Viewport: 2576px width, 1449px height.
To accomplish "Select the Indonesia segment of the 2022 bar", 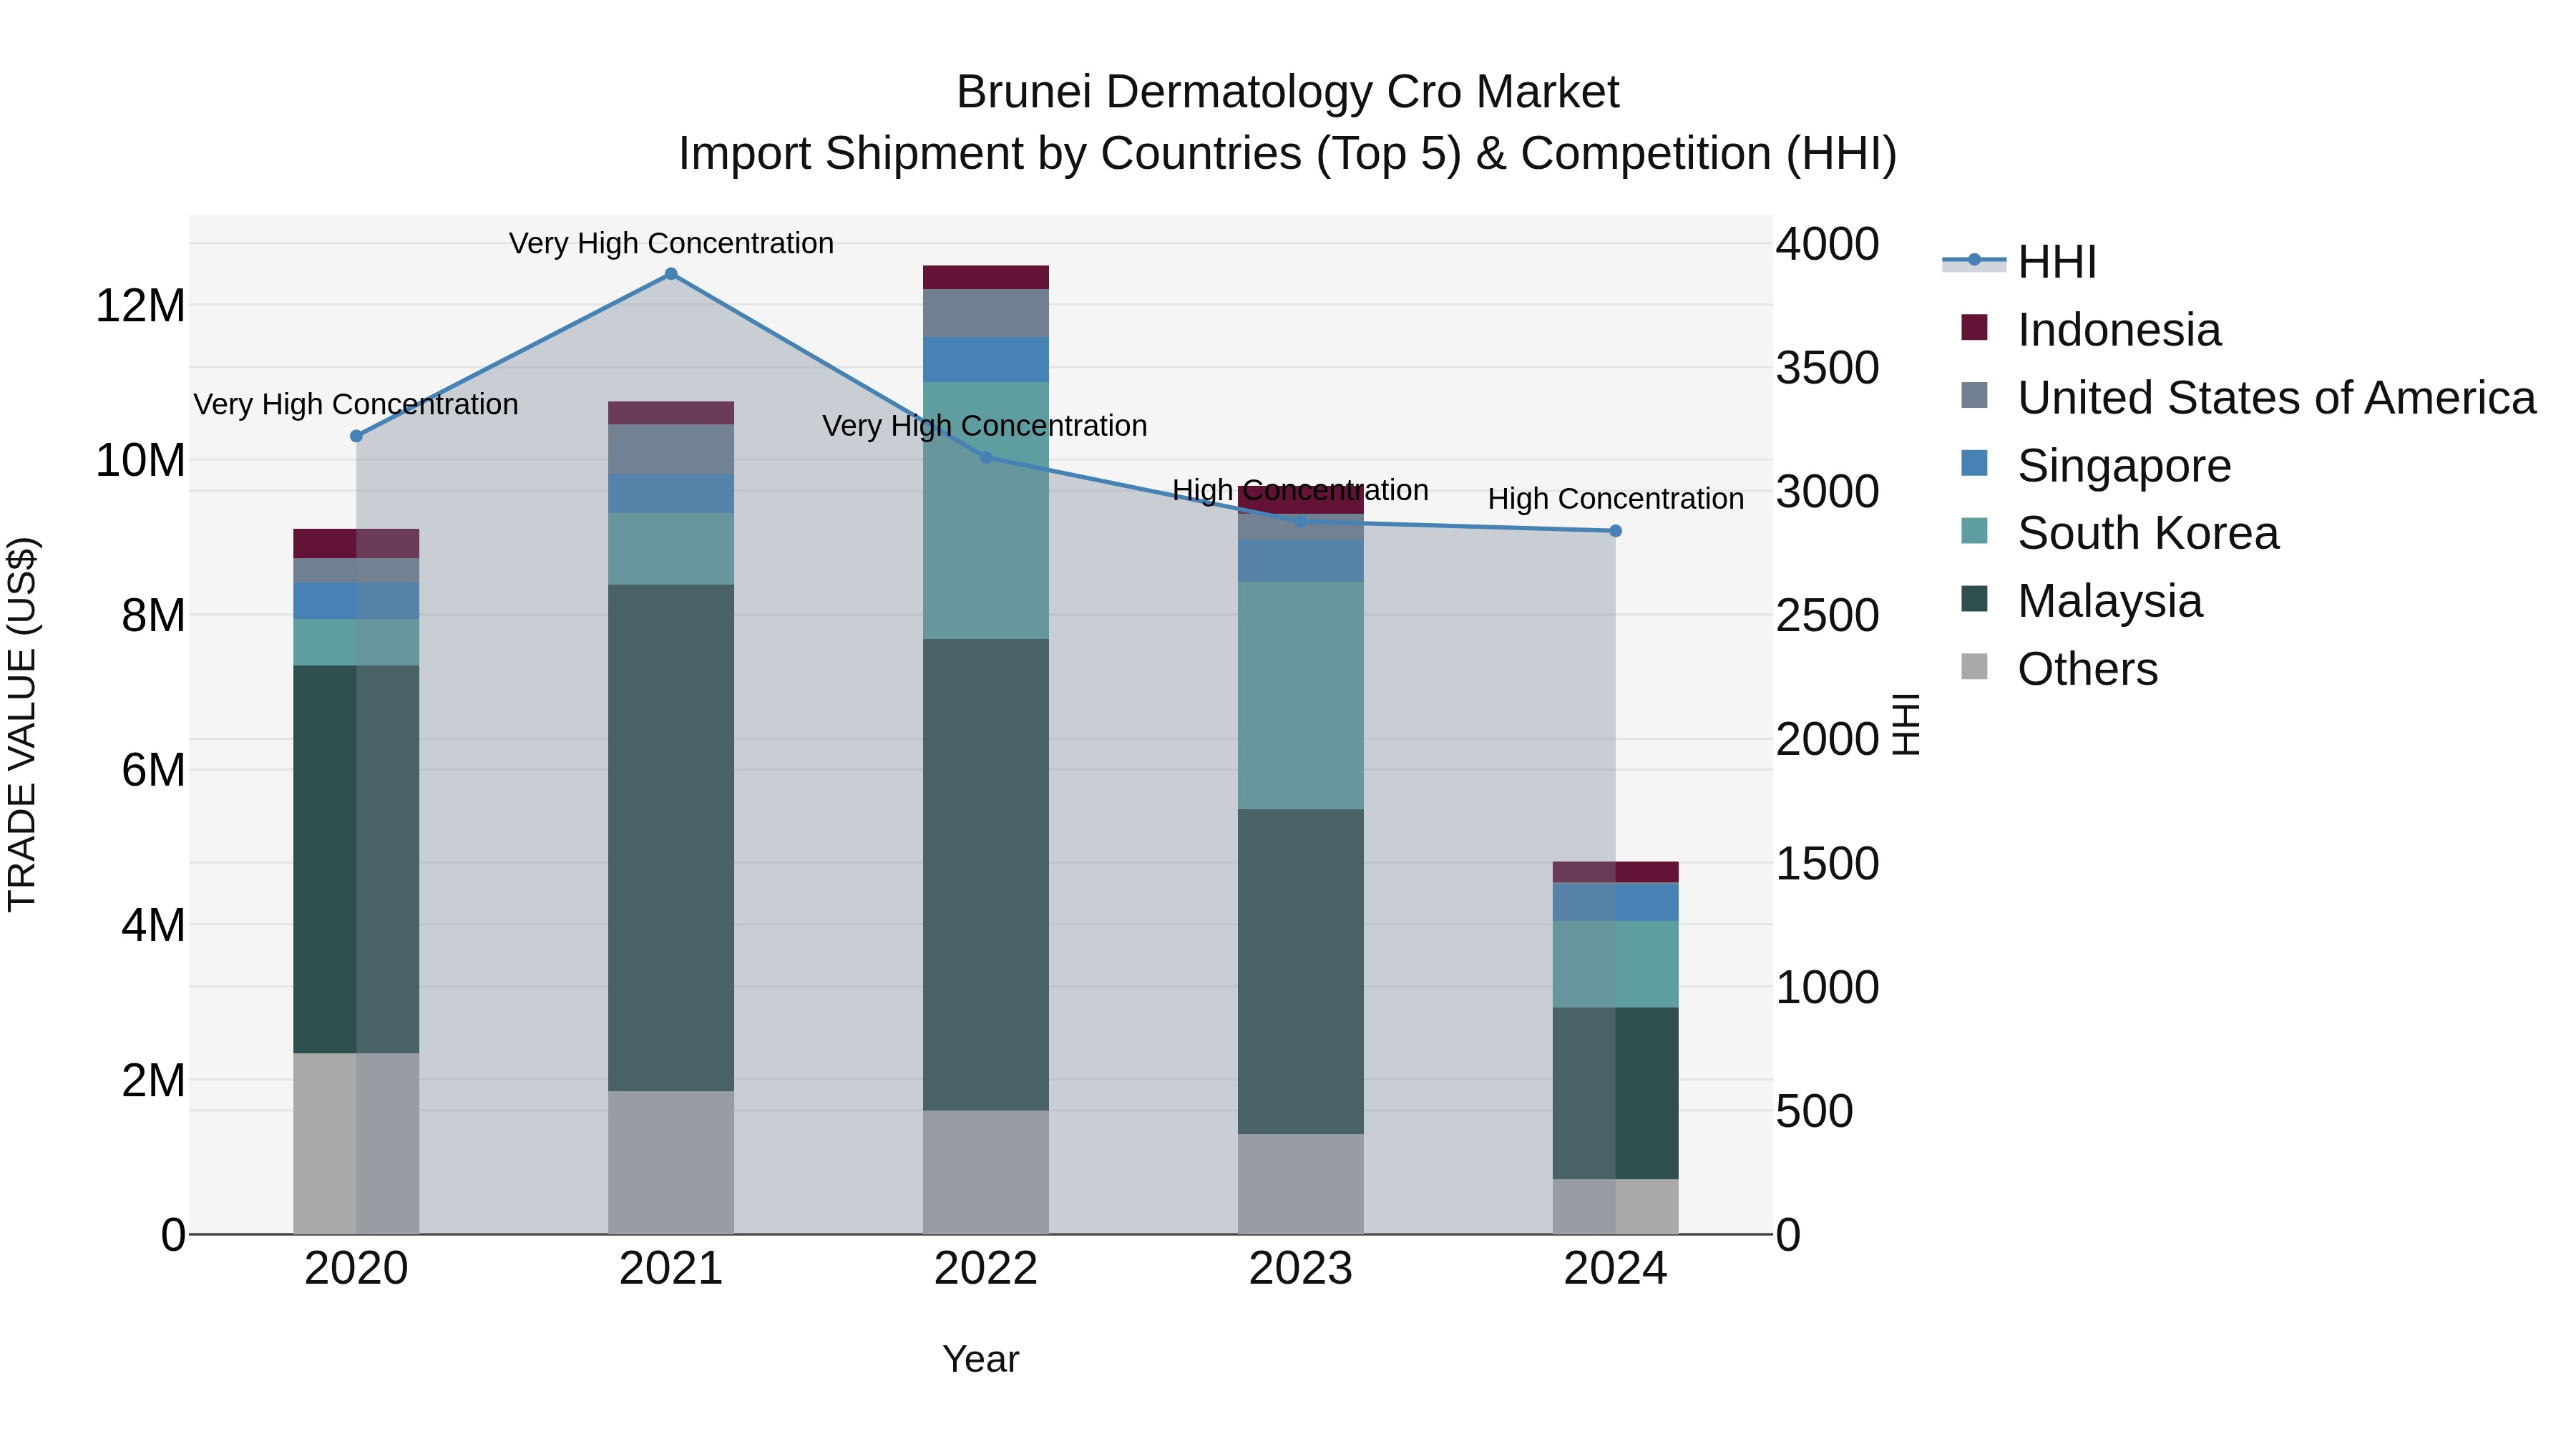I will pos(985,277).
